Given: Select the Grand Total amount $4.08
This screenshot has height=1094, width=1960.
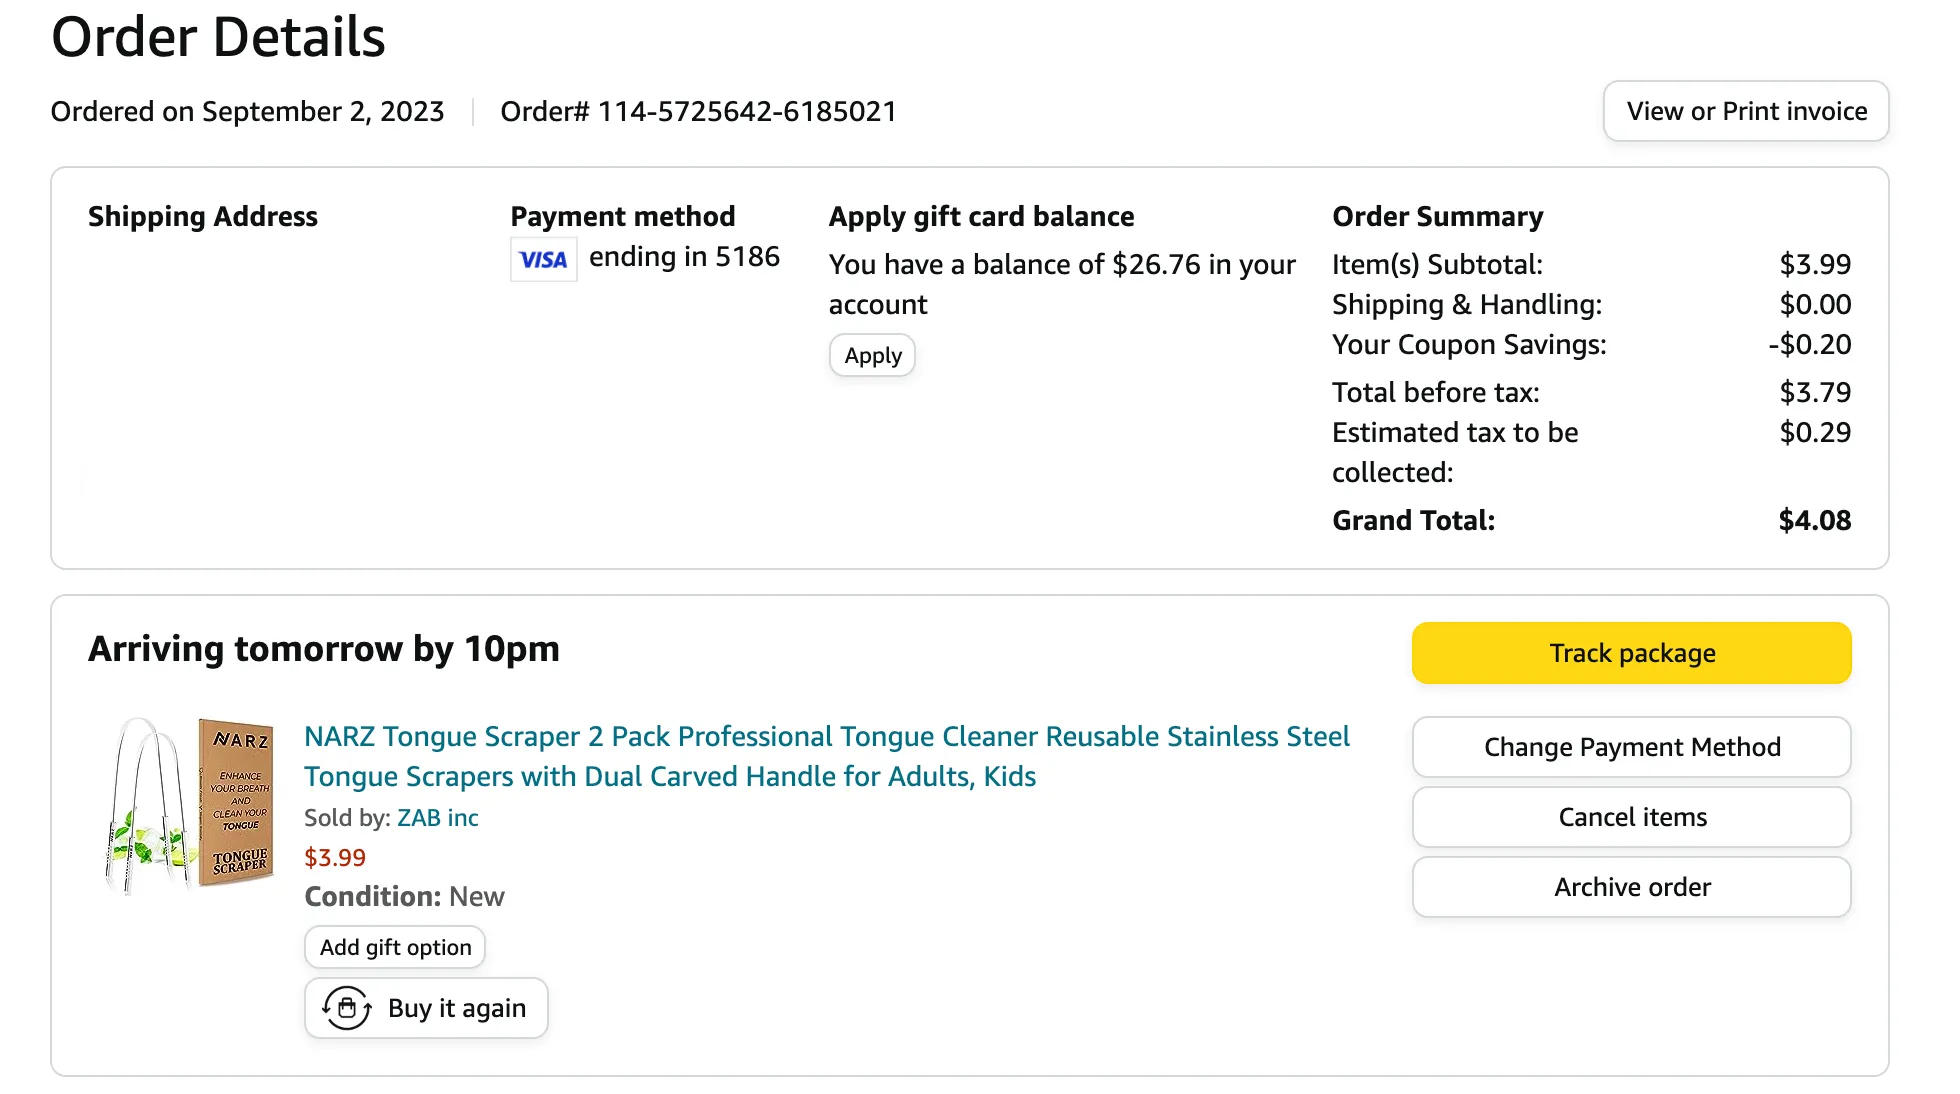Looking at the screenshot, I should pyautogui.click(x=1815, y=520).
